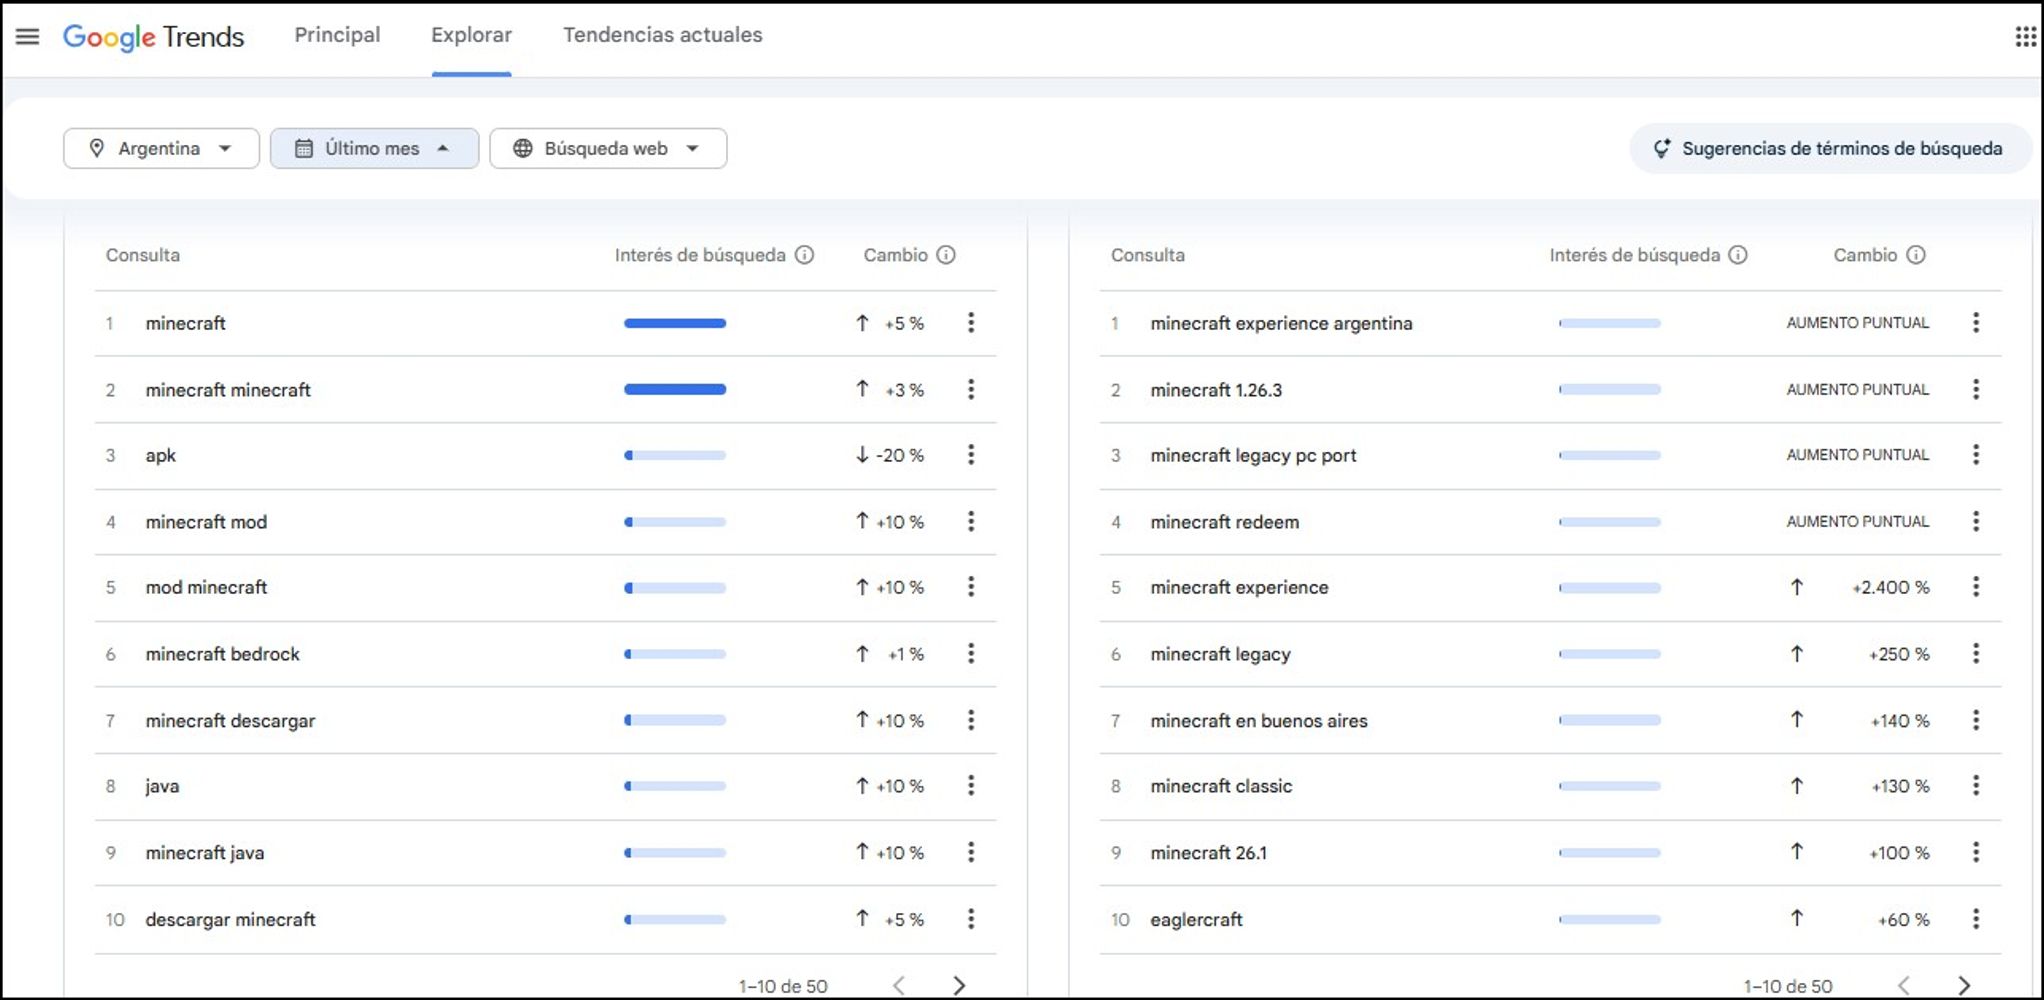Image resolution: width=2044 pixels, height=1000 pixels.
Task: Open the minecraft en buenos aires query
Action: tap(1259, 721)
